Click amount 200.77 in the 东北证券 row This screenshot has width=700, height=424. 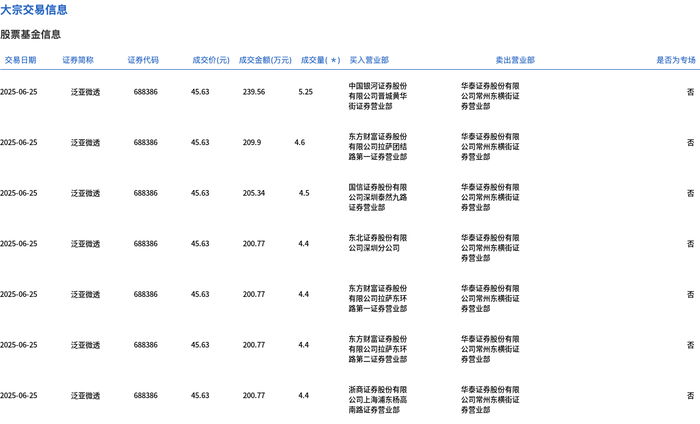254,244
